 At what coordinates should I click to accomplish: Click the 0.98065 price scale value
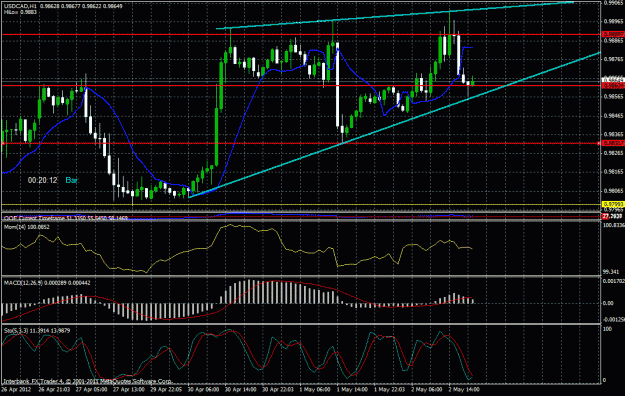[613, 191]
